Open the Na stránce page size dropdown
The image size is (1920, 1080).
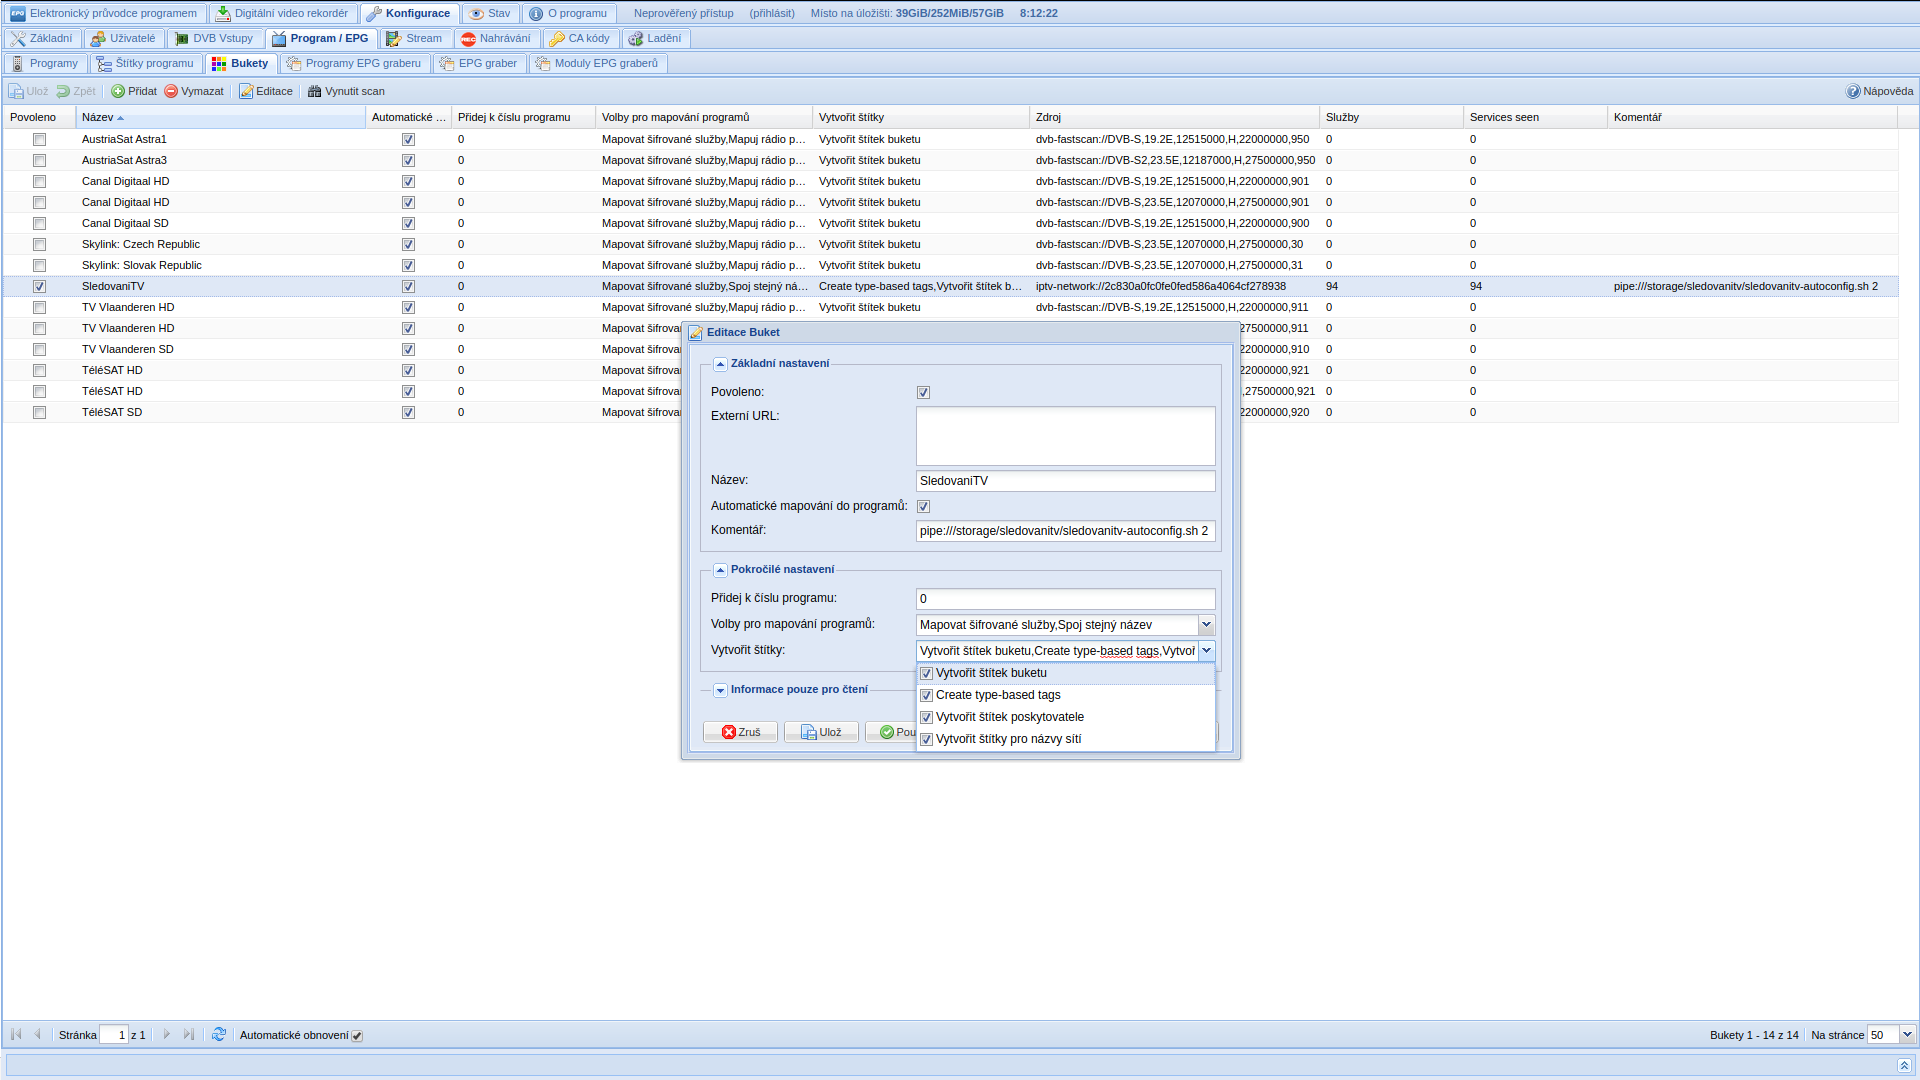point(1906,1035)
